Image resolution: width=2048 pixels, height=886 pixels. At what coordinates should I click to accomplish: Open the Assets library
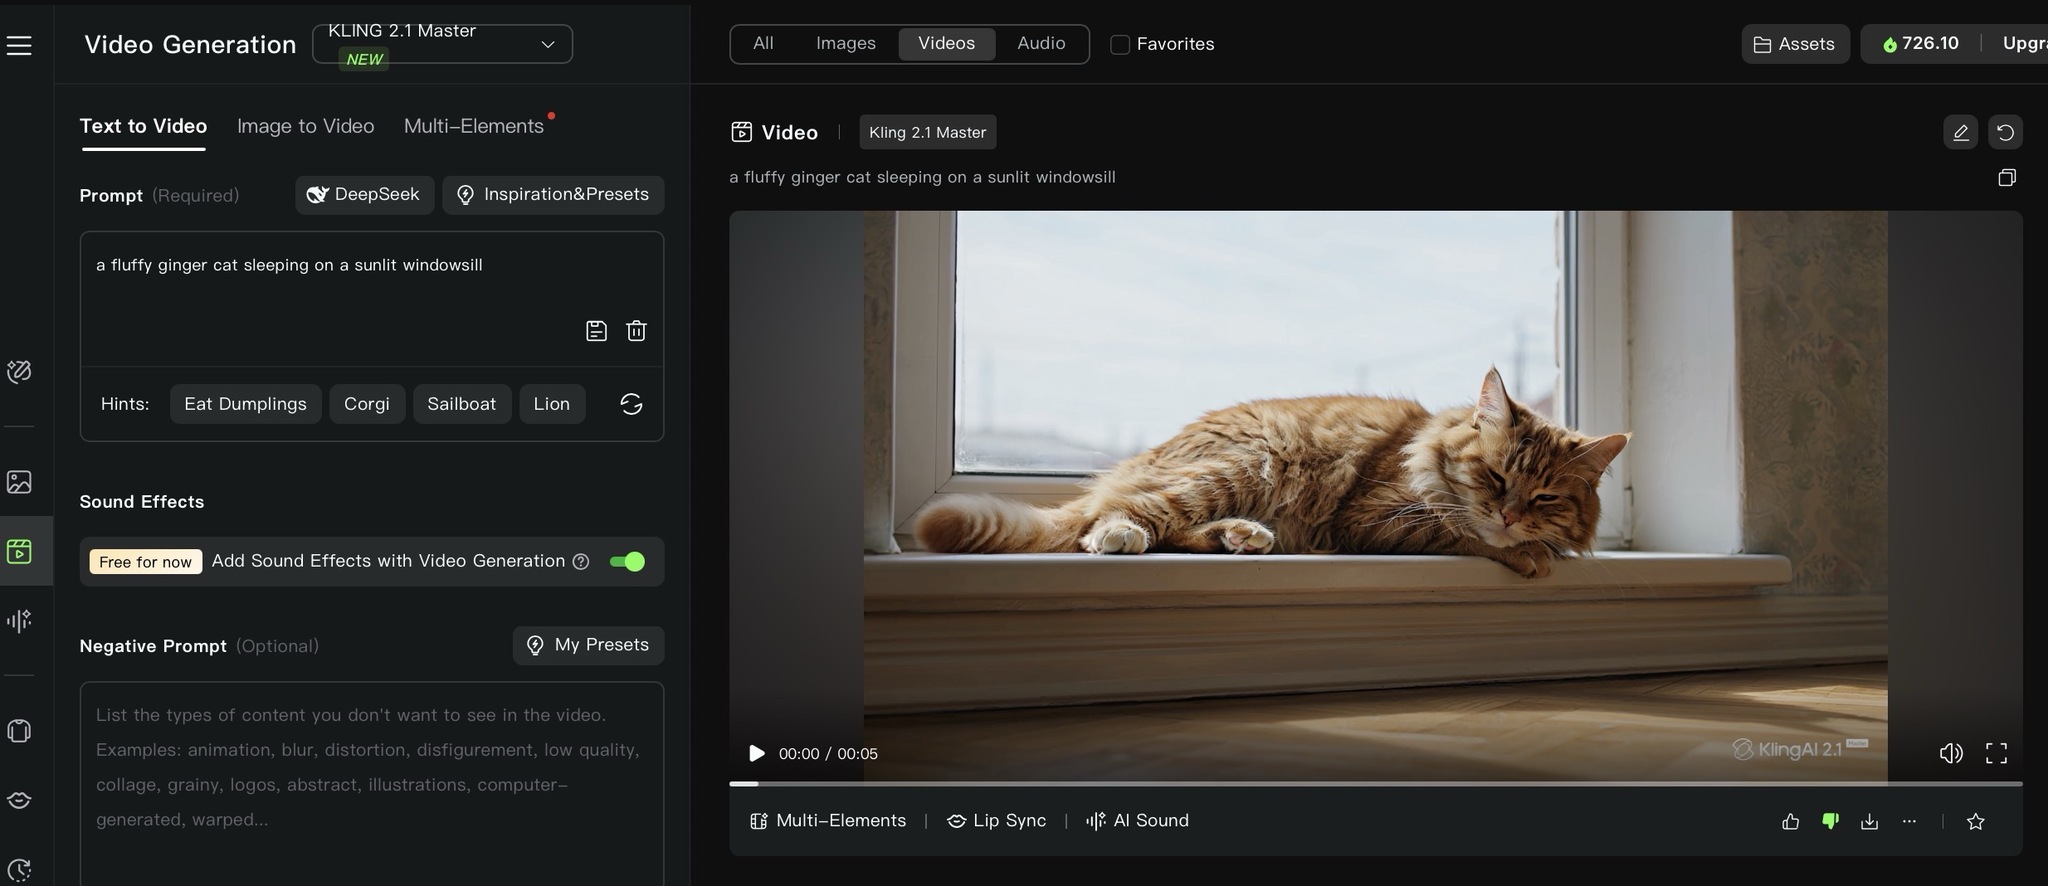point(1795,44)
